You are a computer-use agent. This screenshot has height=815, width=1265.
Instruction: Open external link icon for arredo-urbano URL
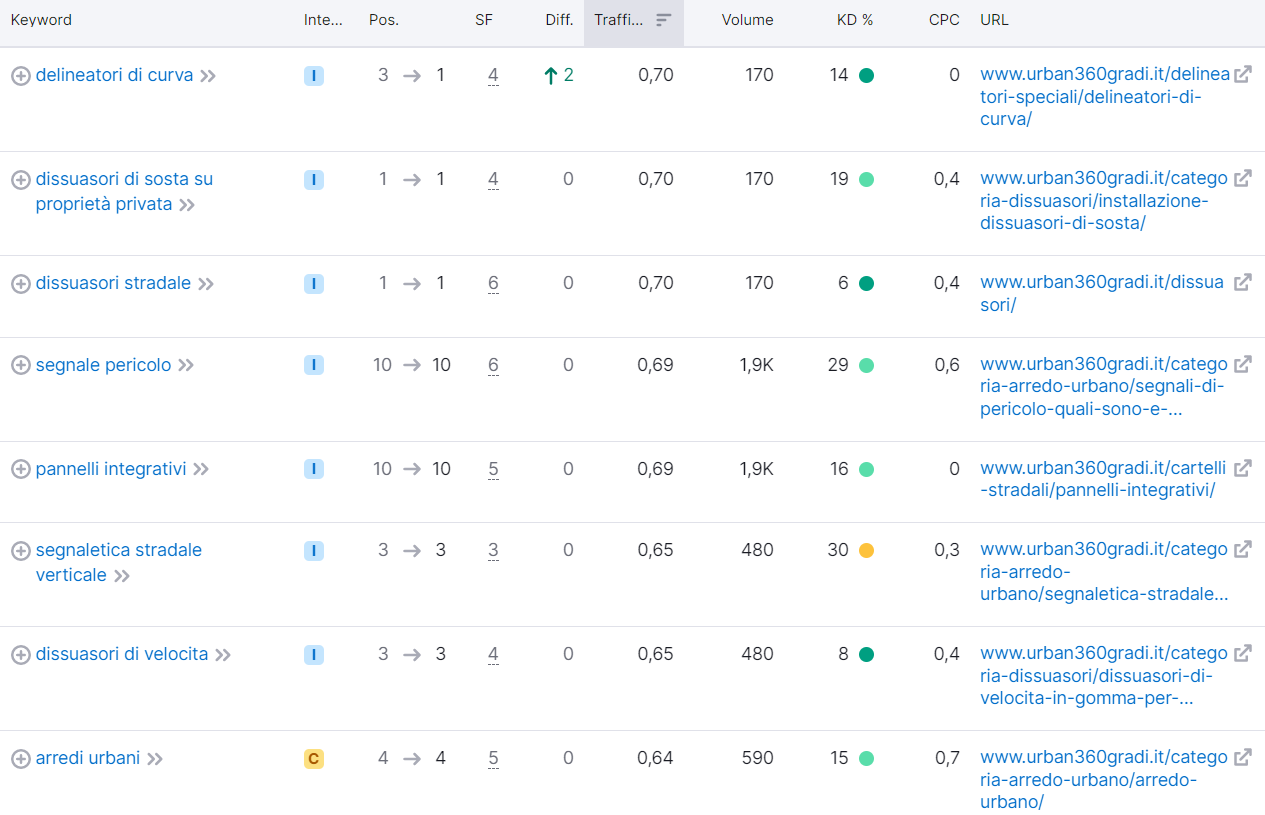[x=1243, y=757]
